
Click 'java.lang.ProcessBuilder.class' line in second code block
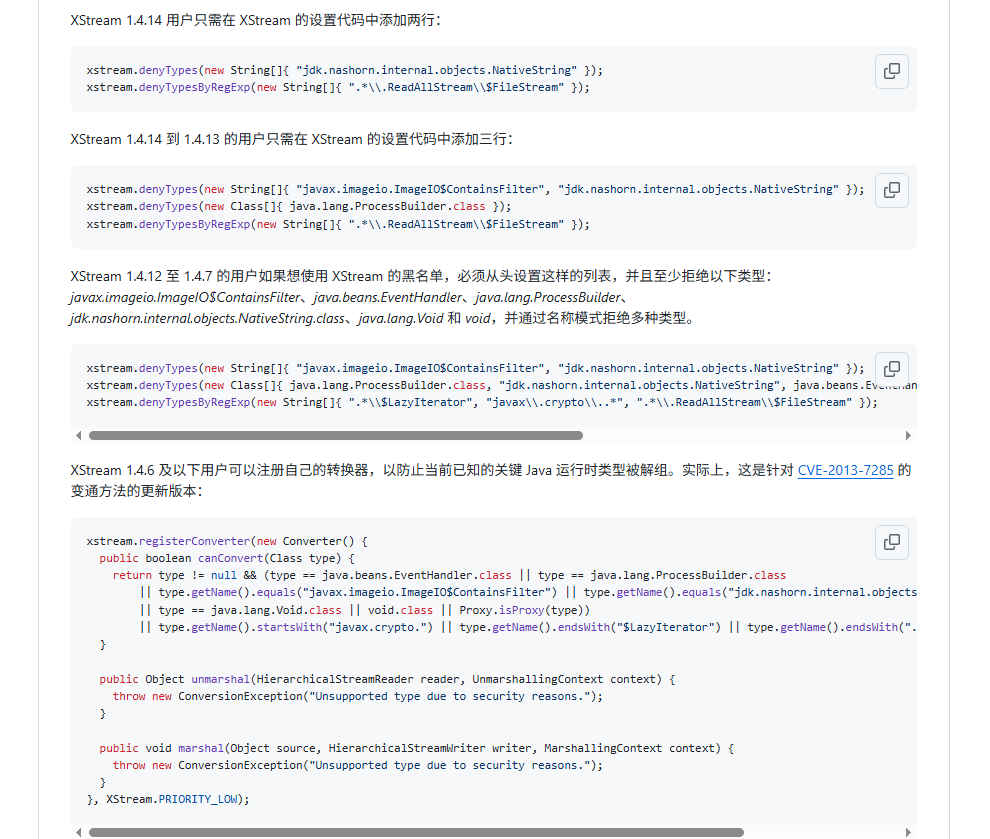(299, 206)
